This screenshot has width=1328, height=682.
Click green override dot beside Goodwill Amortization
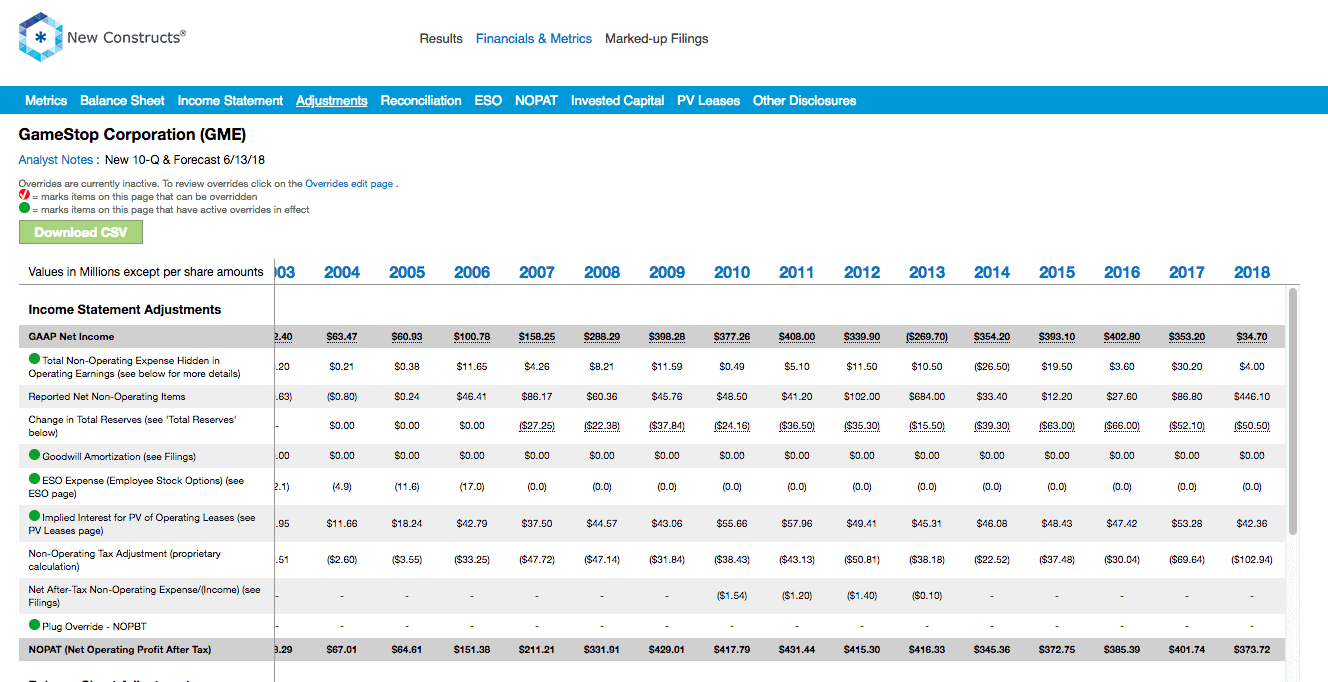(x=34, y=456)
